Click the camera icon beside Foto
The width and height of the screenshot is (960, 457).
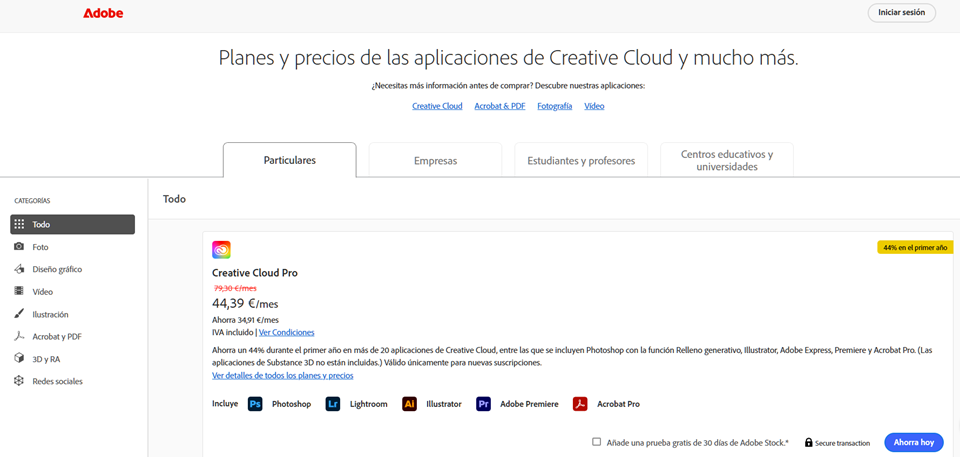click(20, 247)
